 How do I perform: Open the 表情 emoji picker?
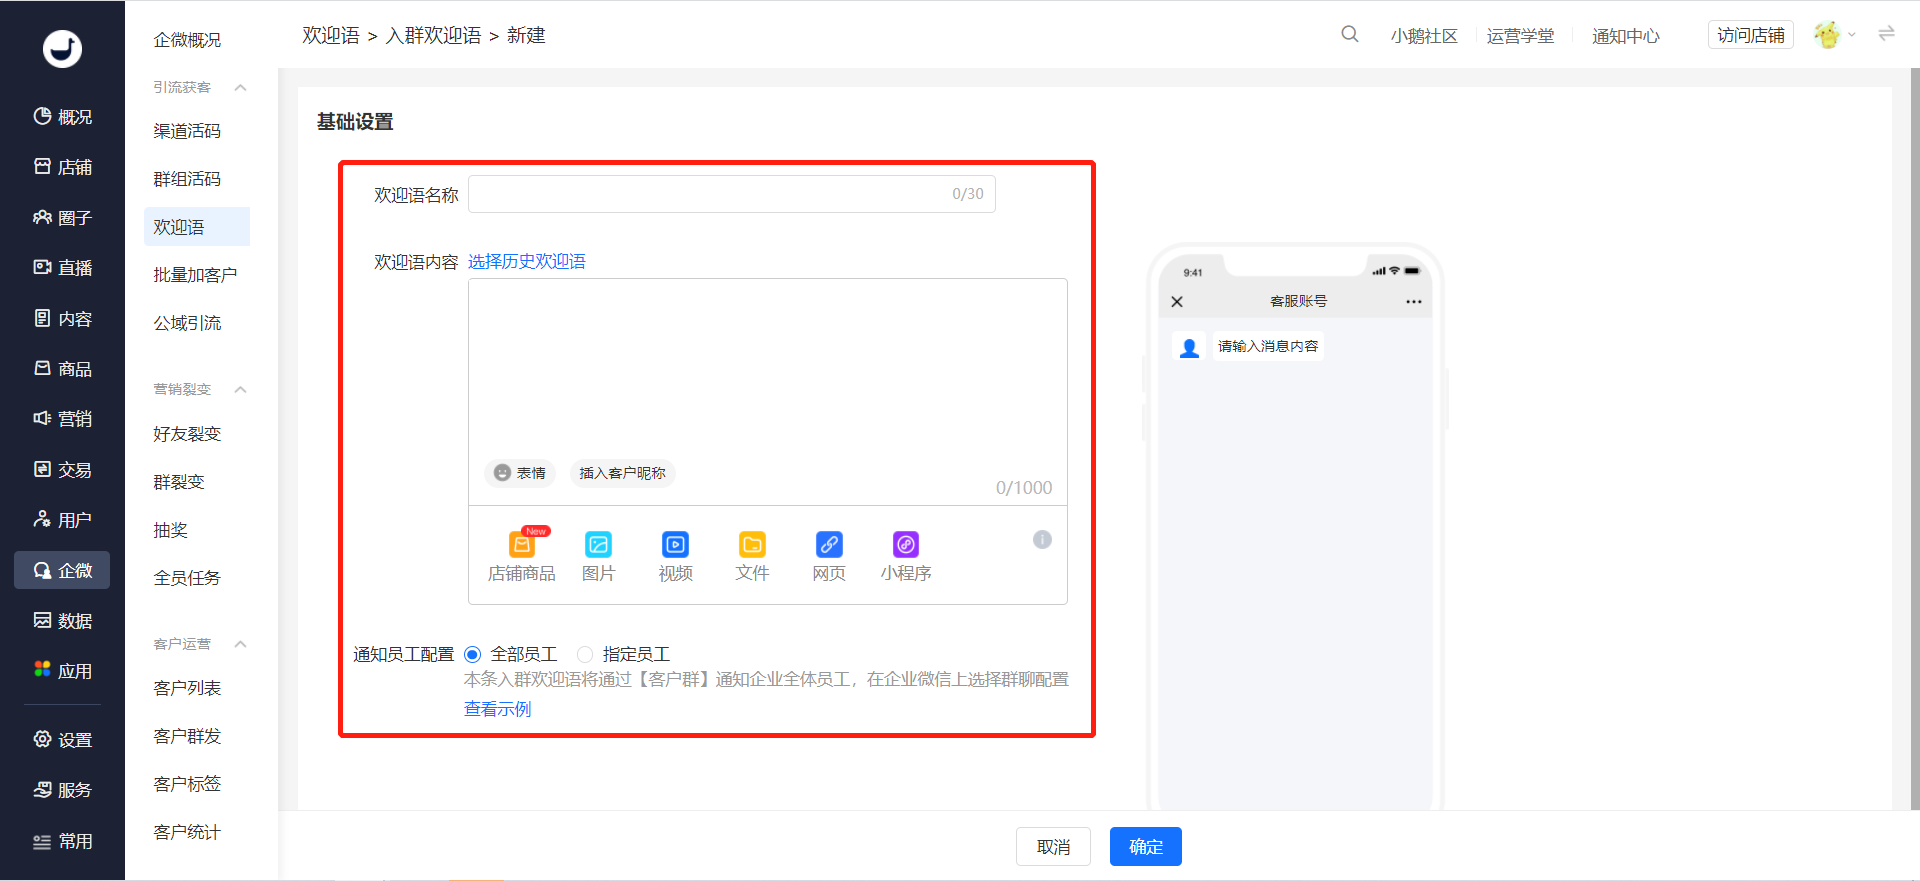coord(520,473)
